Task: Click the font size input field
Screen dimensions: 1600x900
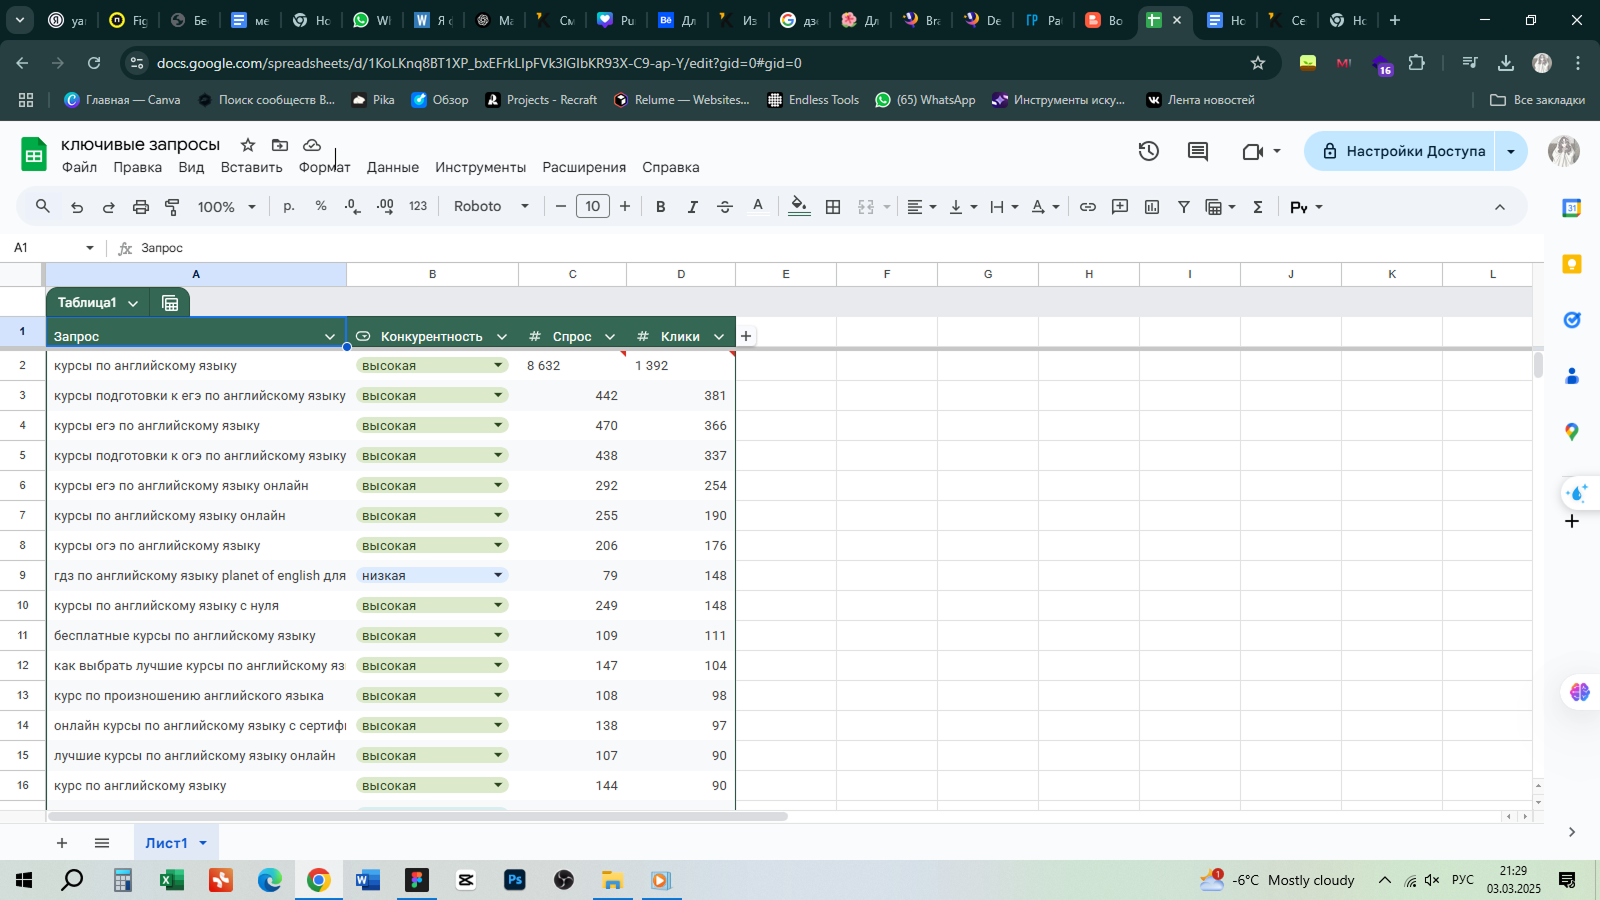Action: (x=593, y=207)
